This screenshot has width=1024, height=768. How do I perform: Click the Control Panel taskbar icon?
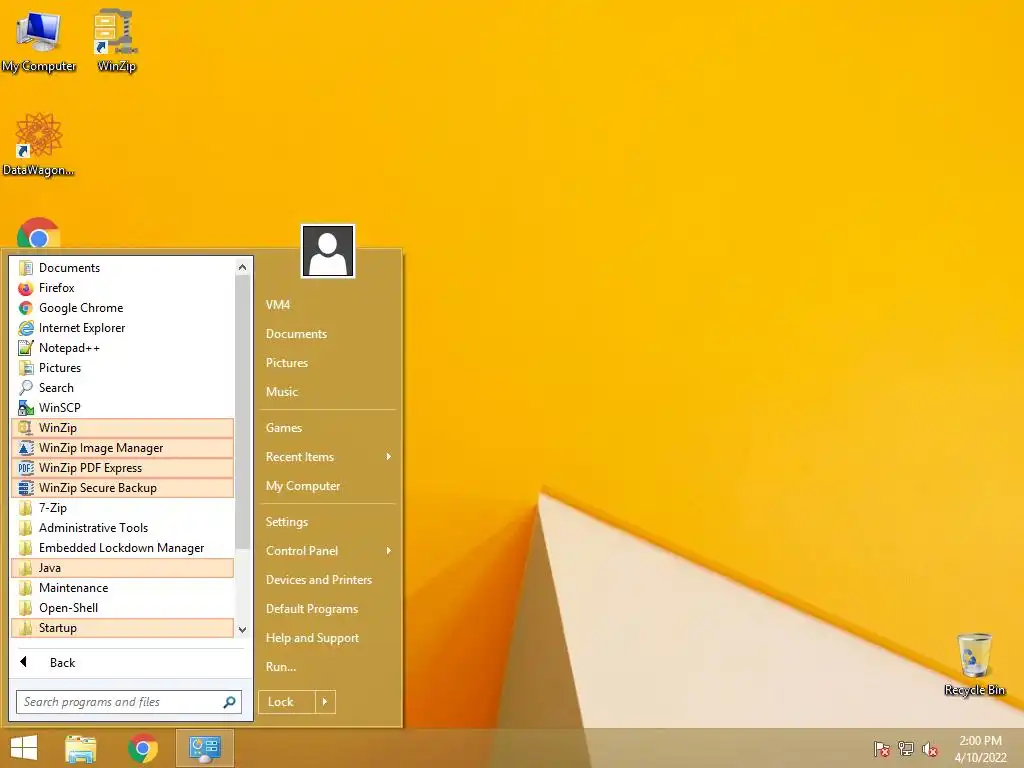point(205,748)
